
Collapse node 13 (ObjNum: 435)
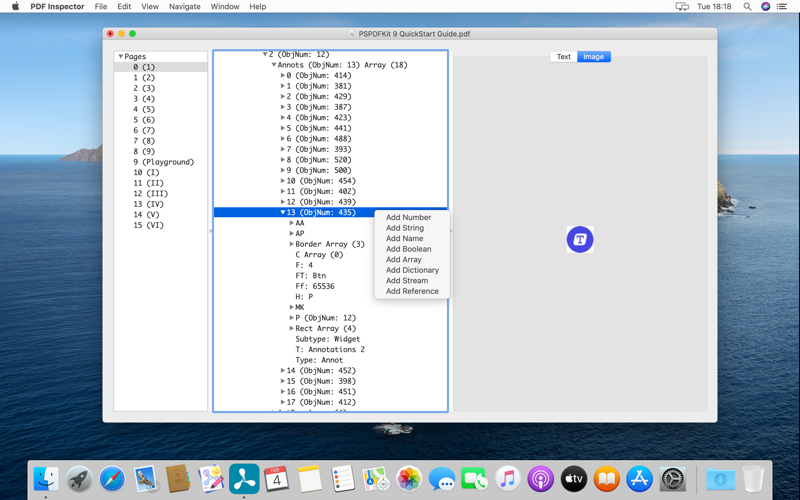pos(283,212)
